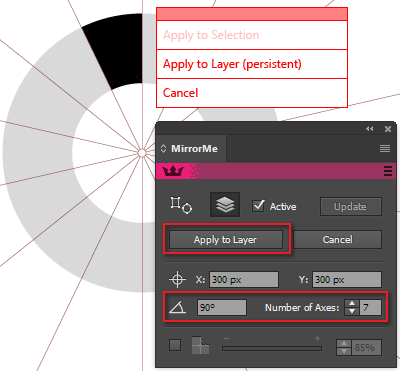Select the apply-to-selection mode icon
This screenshot has width=400, height=371.
point(181,205)
